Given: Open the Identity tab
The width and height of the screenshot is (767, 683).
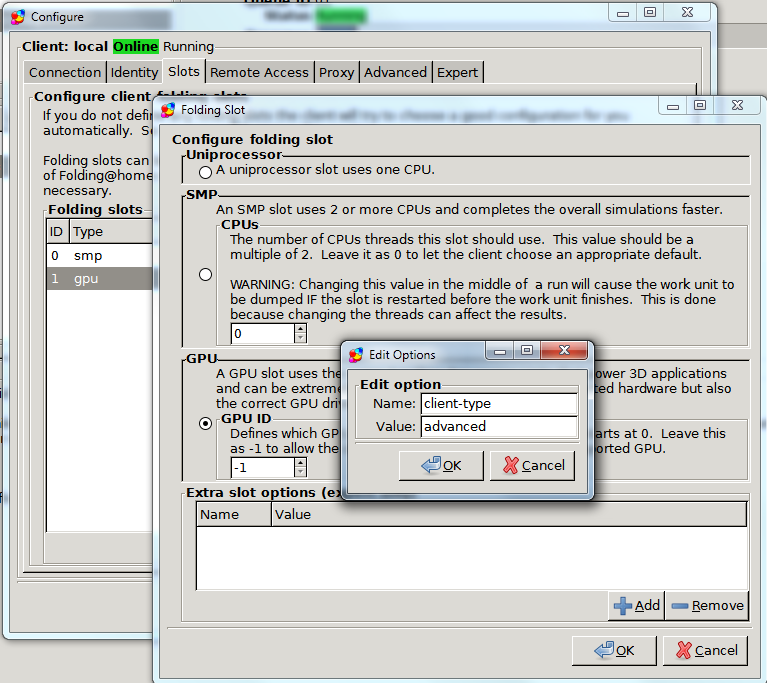Looking at the screenshot, I should (x=134, y=72).
